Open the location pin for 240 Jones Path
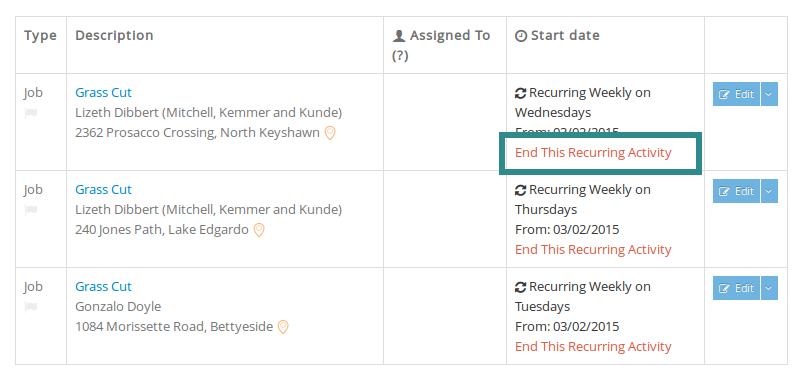Screen dimensions: 804x379 (259, 230)
